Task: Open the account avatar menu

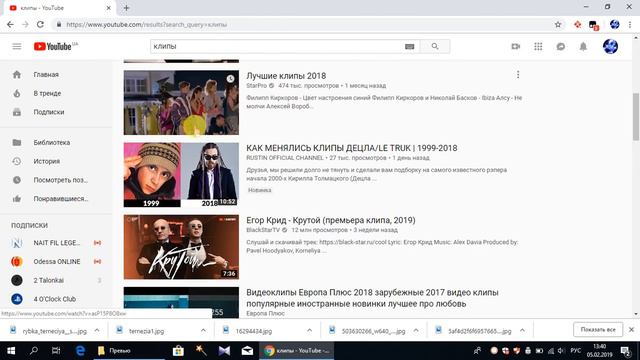Action: click(x=610, y=46)
